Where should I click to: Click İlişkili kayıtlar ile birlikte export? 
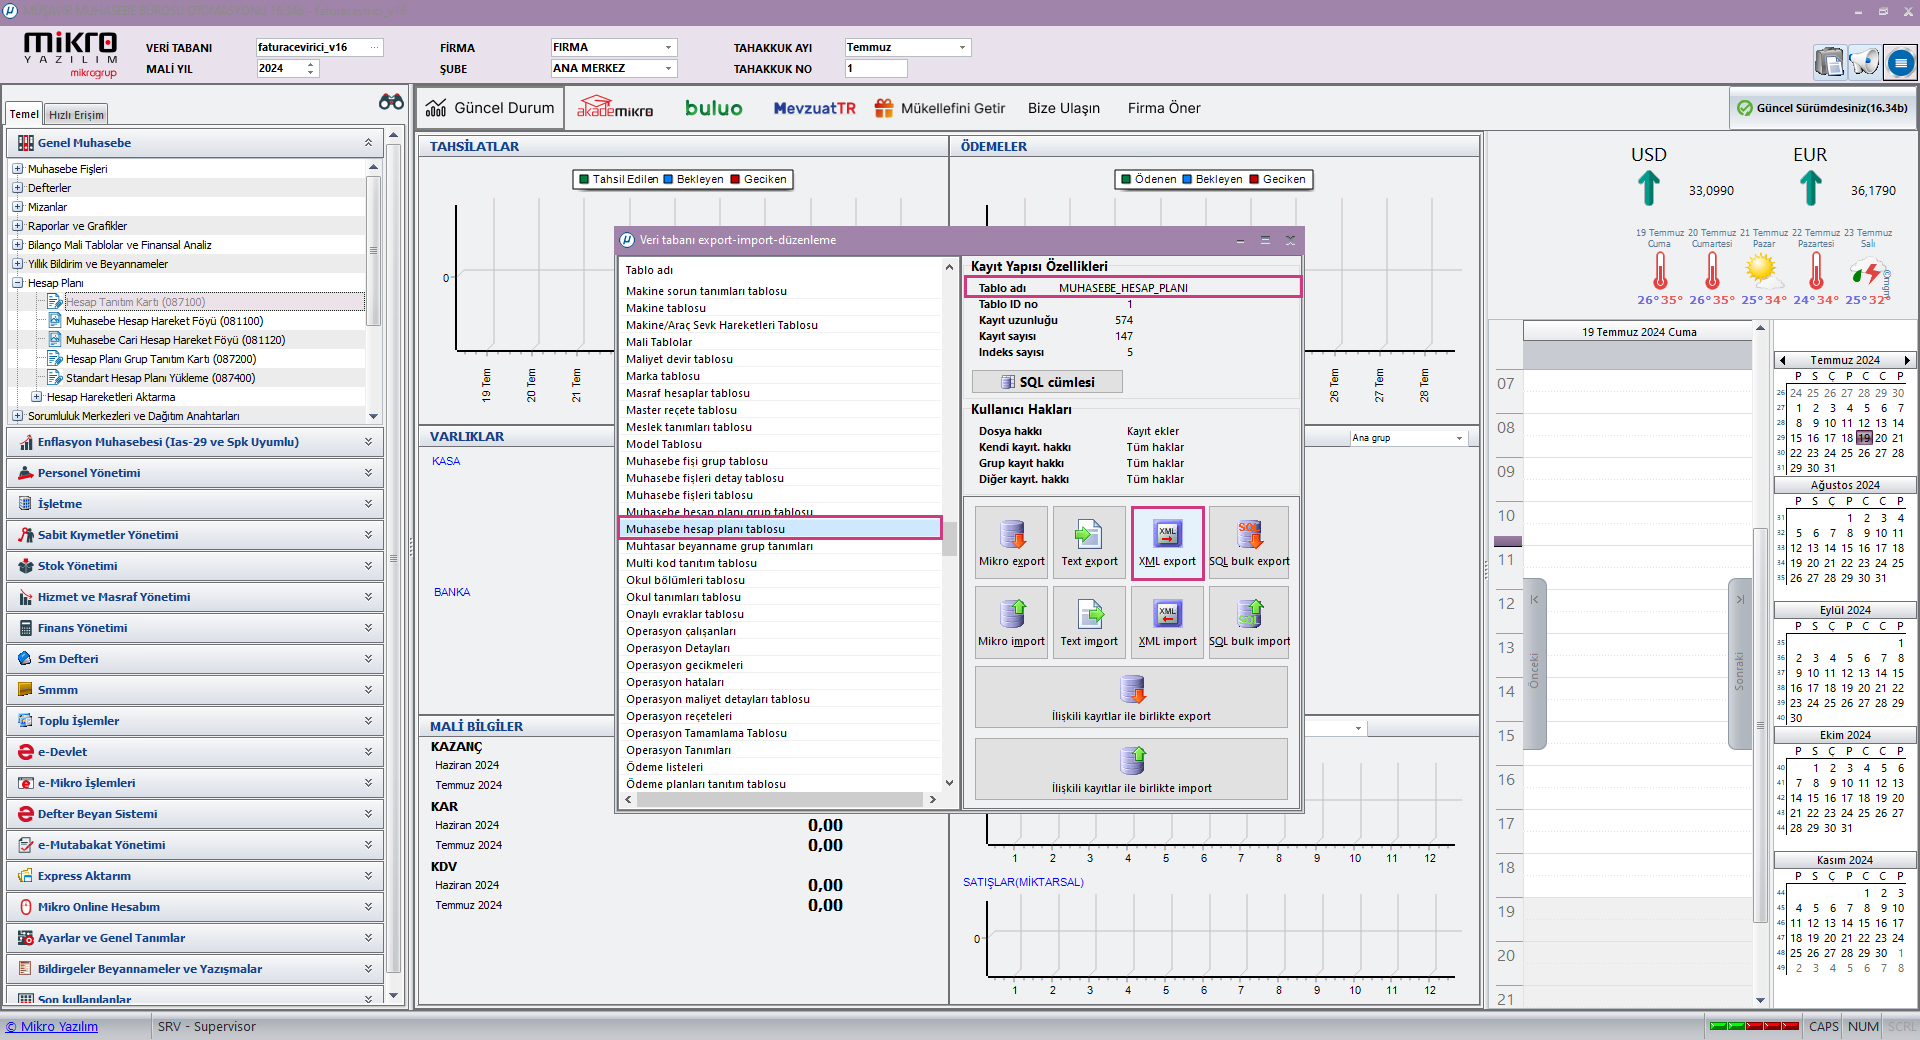[1131, 697]
